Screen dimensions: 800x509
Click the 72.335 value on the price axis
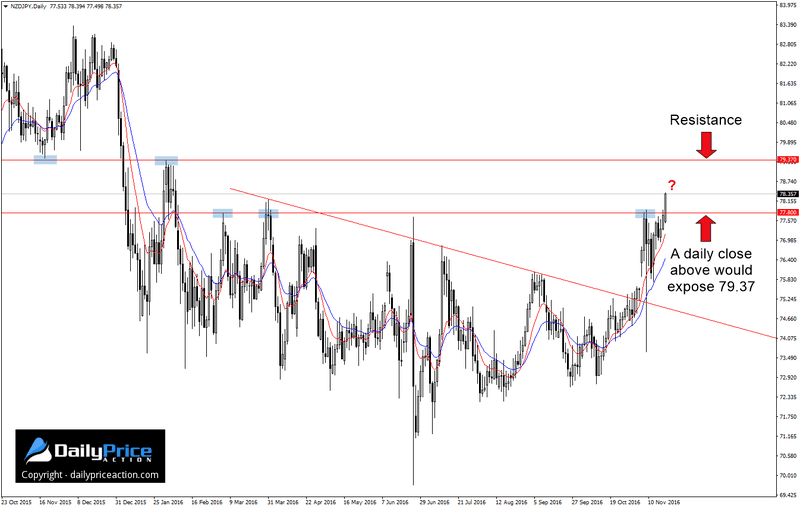(x=788, y=397)
